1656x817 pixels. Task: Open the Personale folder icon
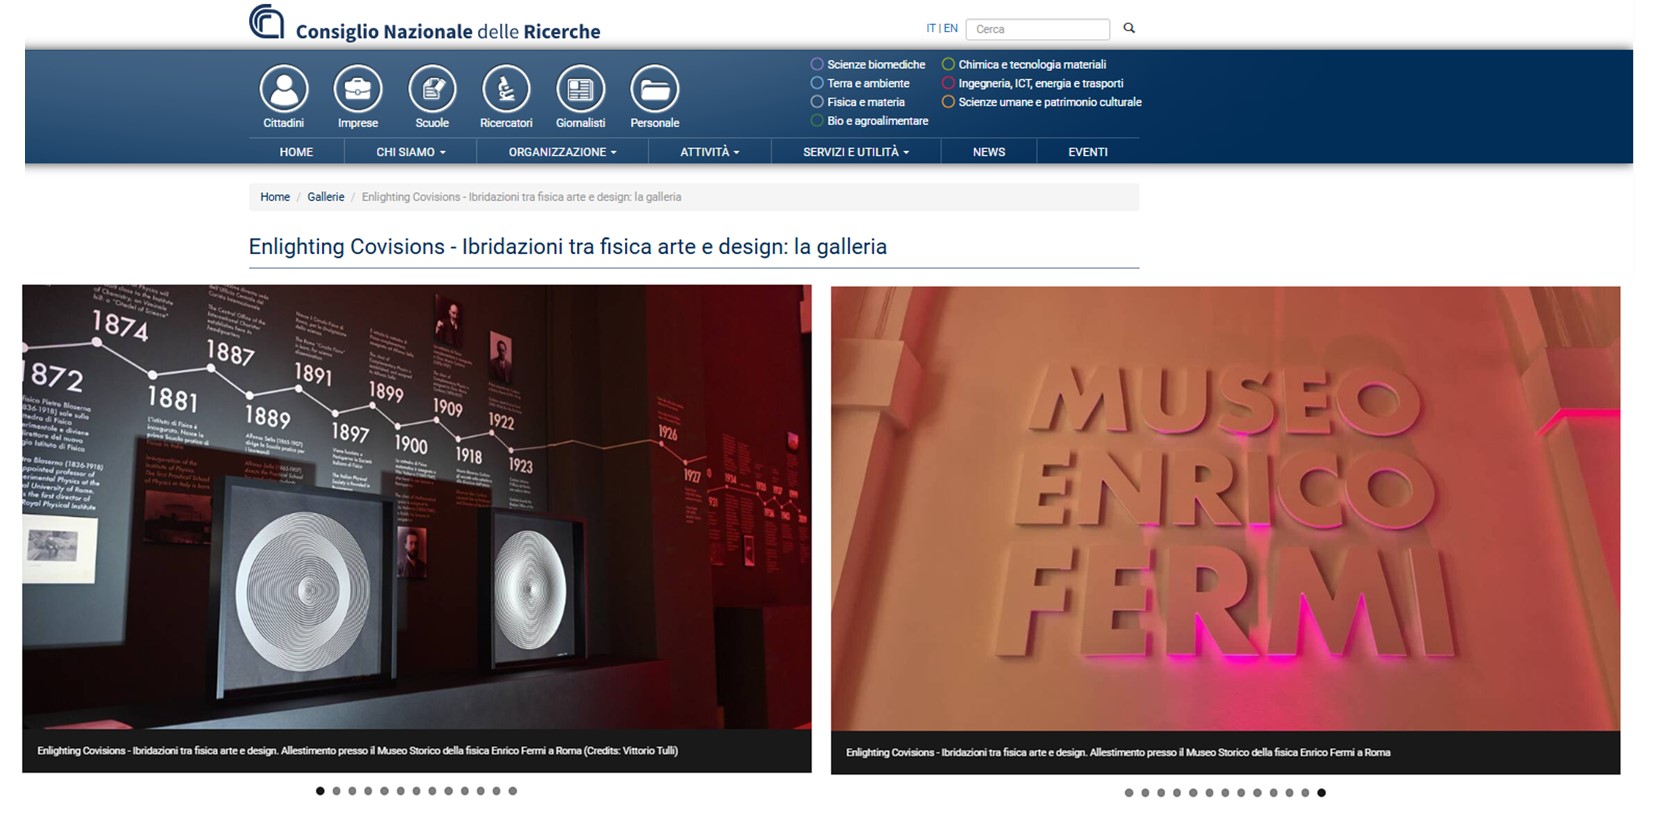pos(655,89)
